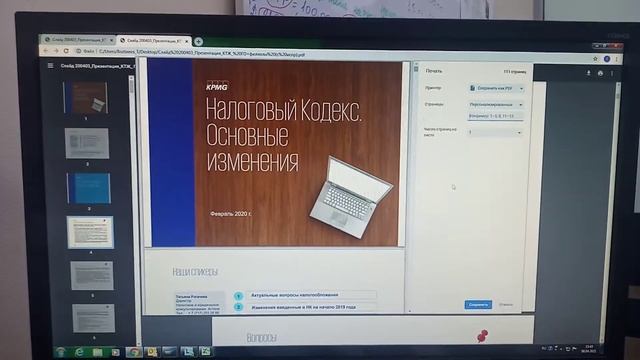Click the taskbar clock
This screenshot has width=640, height=360.
click(x=588, y=349)
